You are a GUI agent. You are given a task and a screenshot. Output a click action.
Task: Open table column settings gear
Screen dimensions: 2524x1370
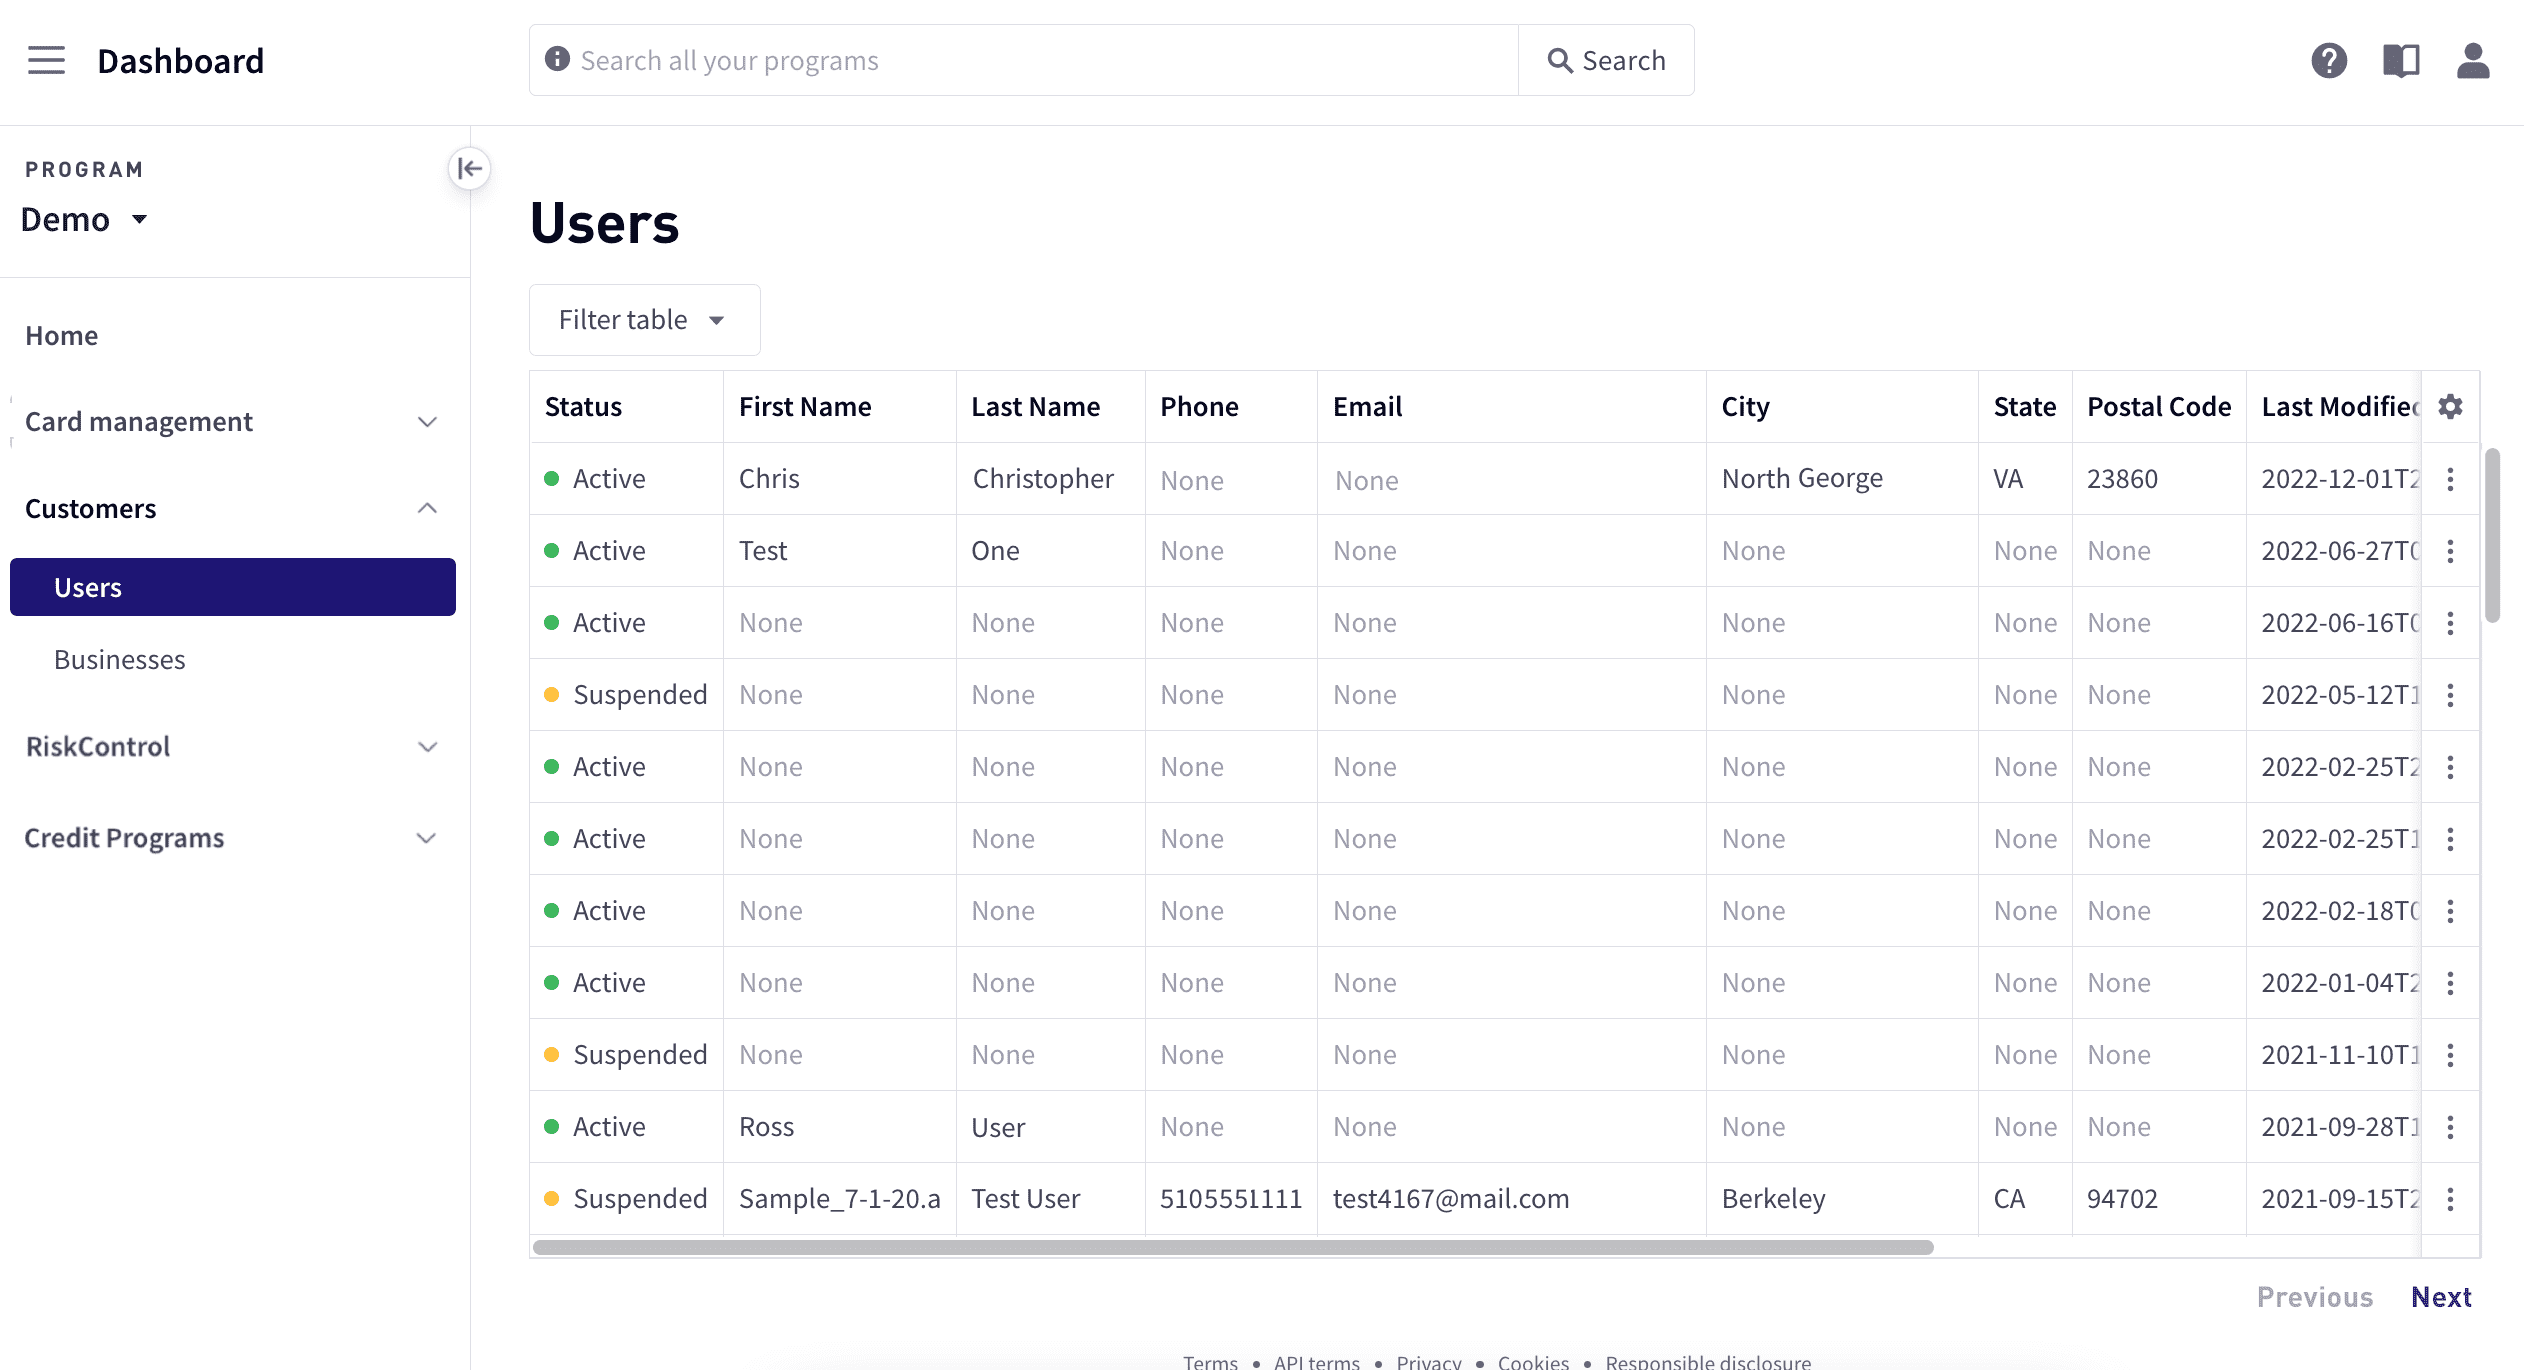click(x=2450, y=407)
